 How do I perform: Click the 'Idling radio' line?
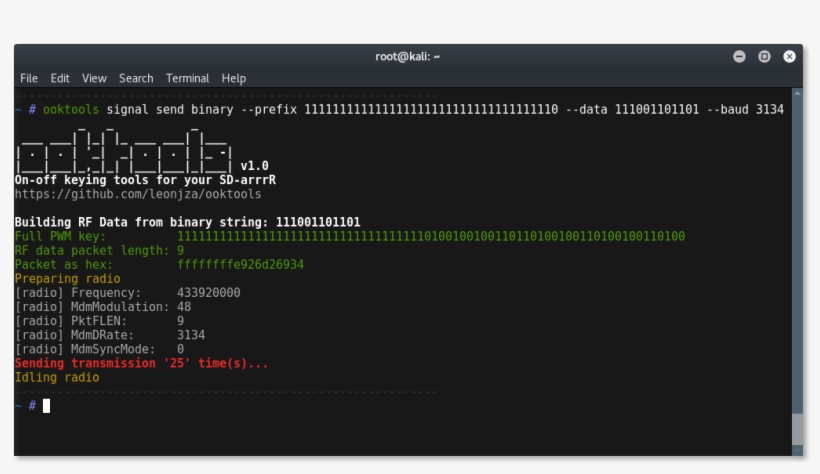[57, 378]
